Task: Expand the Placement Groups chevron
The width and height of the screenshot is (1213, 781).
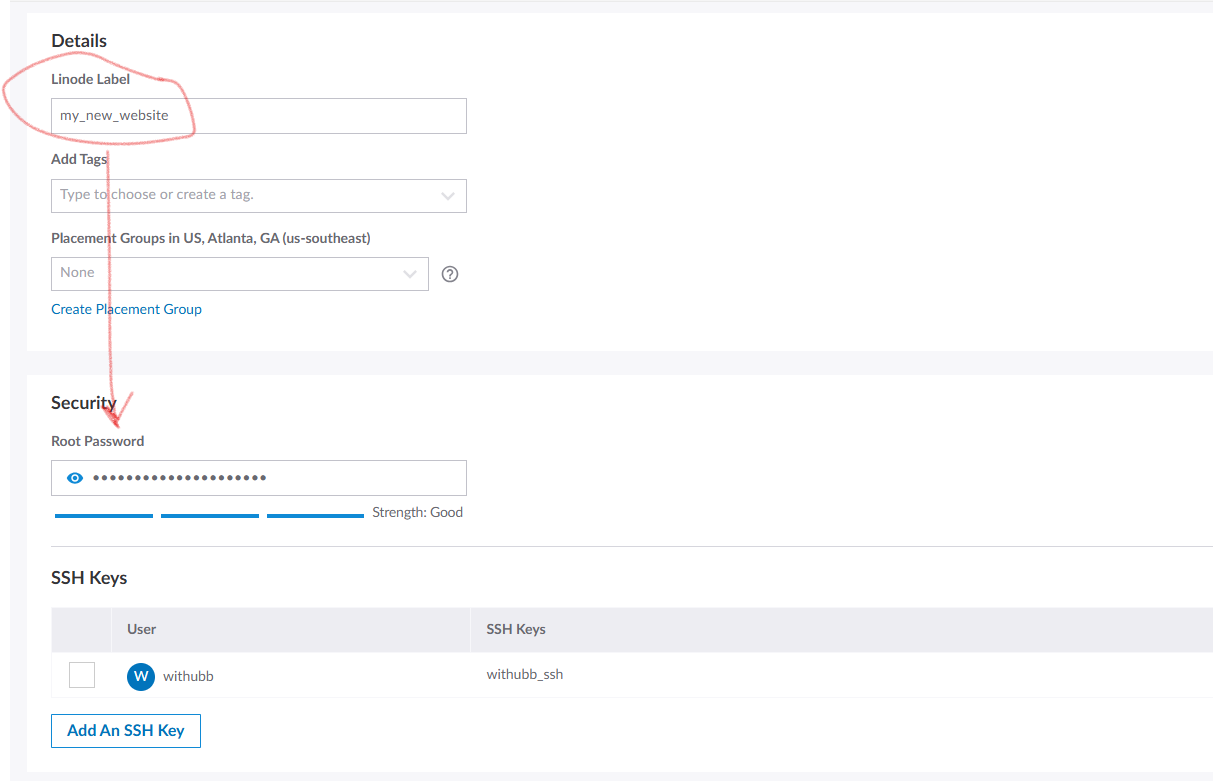Action: pyautogui.click(x=410, y=274)
